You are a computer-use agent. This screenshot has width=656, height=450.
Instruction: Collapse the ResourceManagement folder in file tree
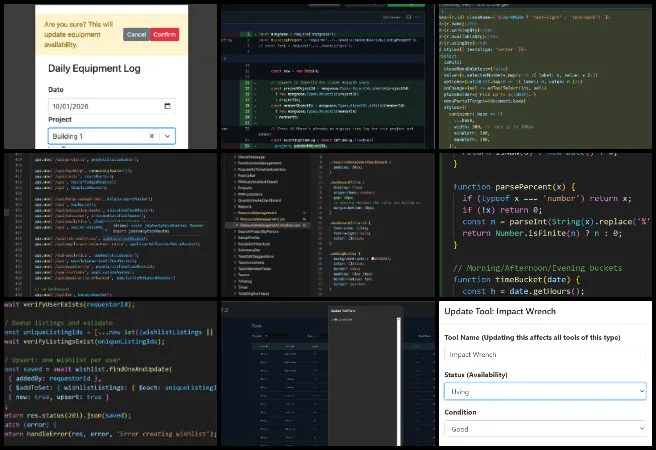coord(258,213)
